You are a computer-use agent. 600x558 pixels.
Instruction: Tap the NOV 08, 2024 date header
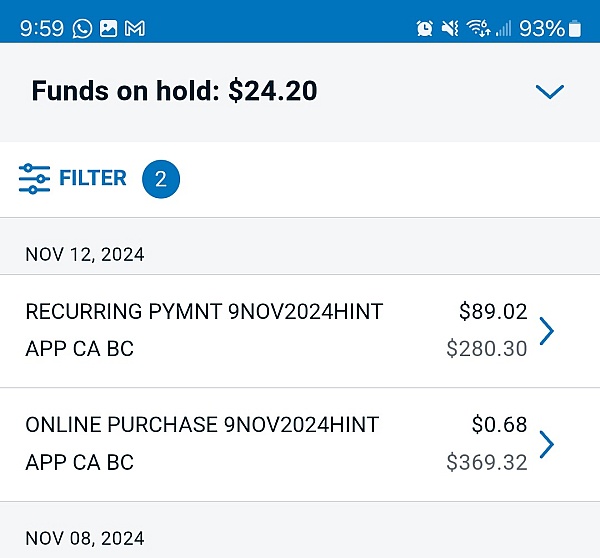[x=85, y=538]
